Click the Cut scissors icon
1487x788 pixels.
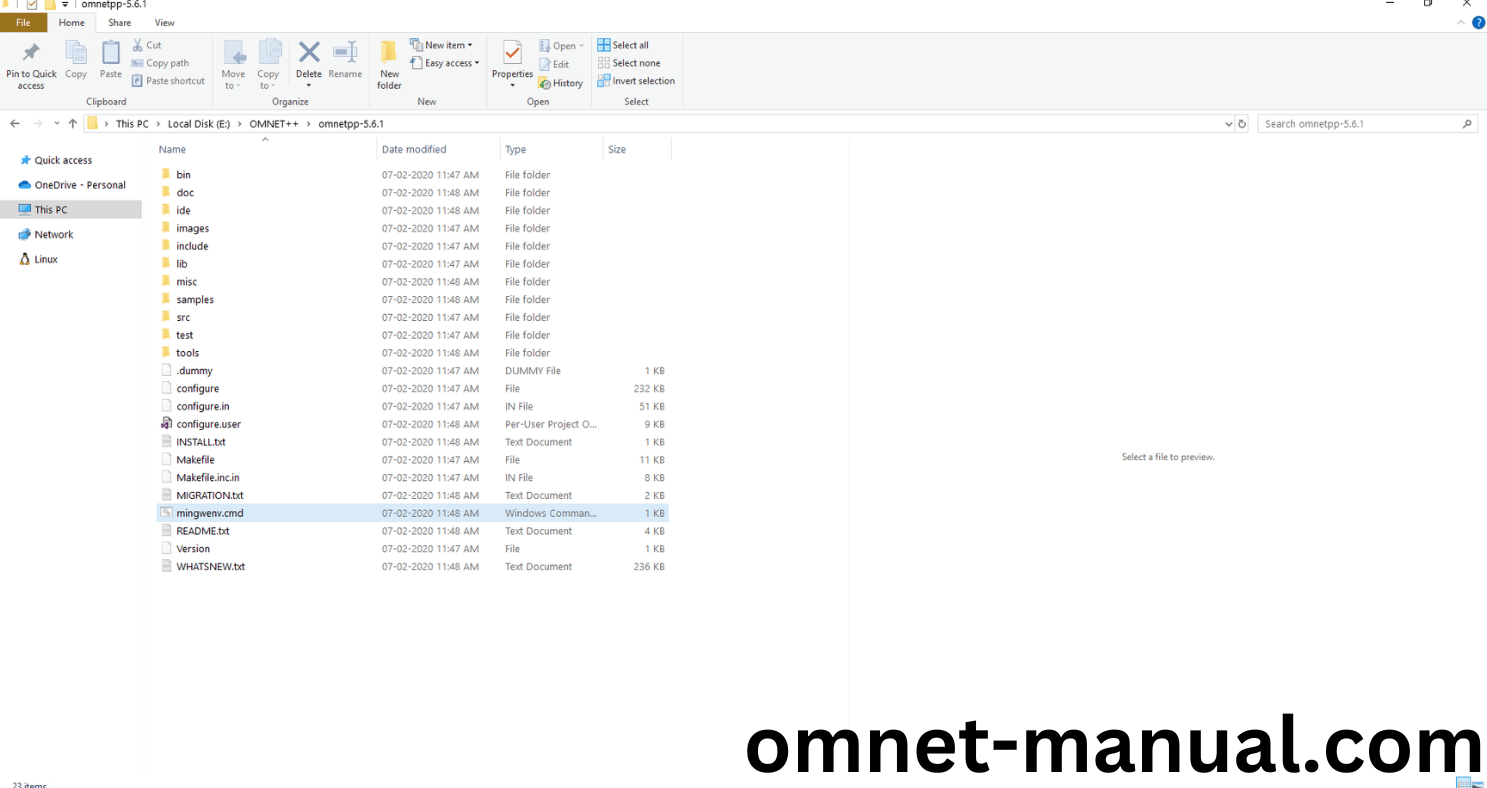point(138,45)
